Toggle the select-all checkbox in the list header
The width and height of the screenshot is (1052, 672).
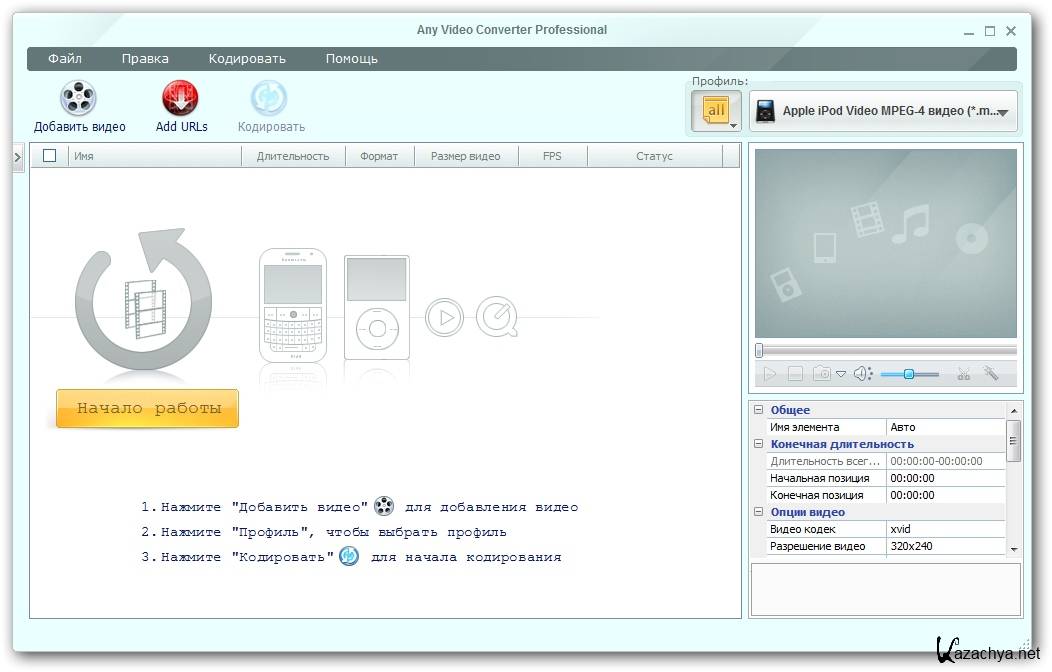[x=50, y=156]
